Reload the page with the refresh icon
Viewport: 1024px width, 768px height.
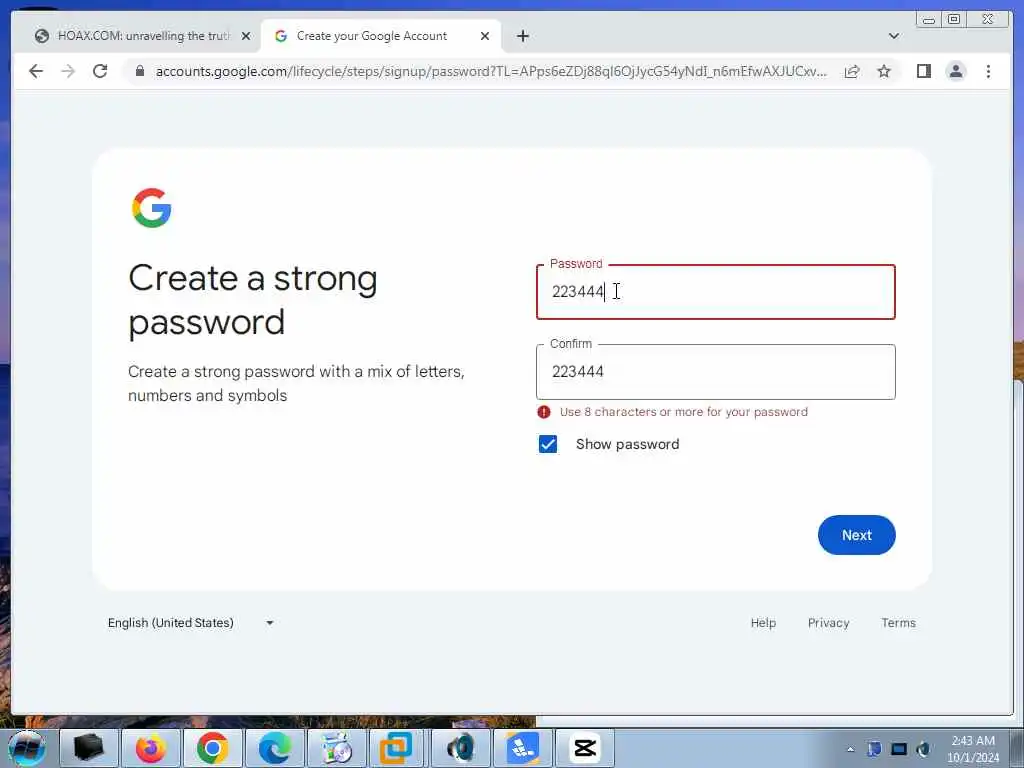pyautogui.click(x=100, y=71)
